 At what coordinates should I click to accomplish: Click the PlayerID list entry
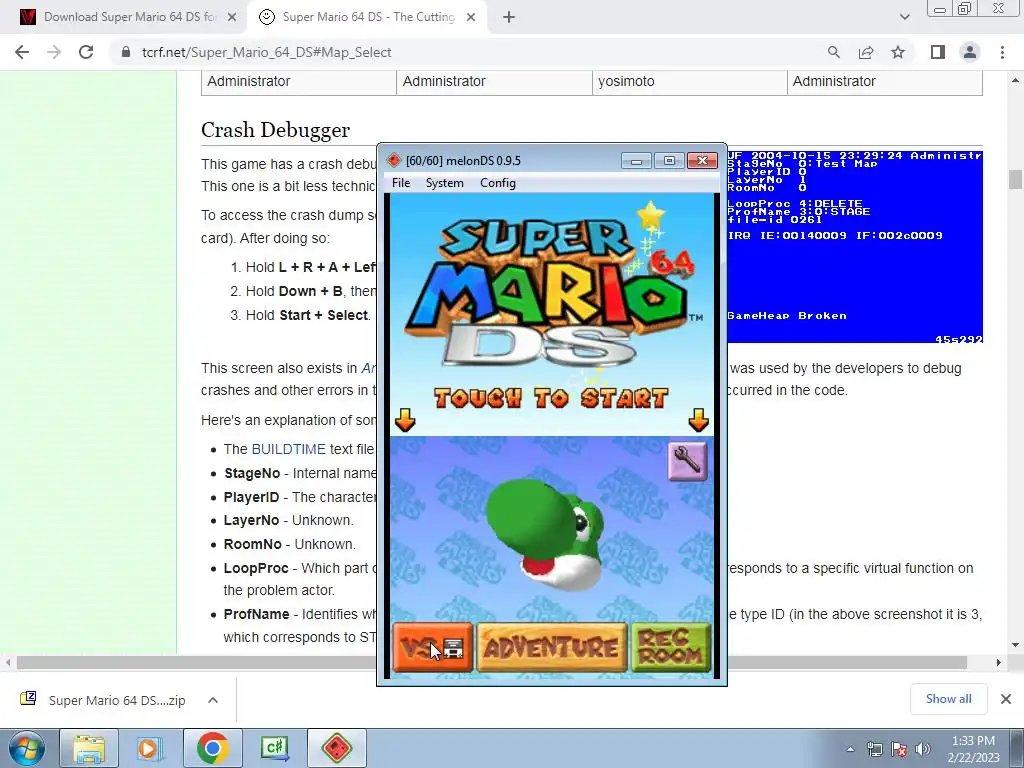[300, 497]
